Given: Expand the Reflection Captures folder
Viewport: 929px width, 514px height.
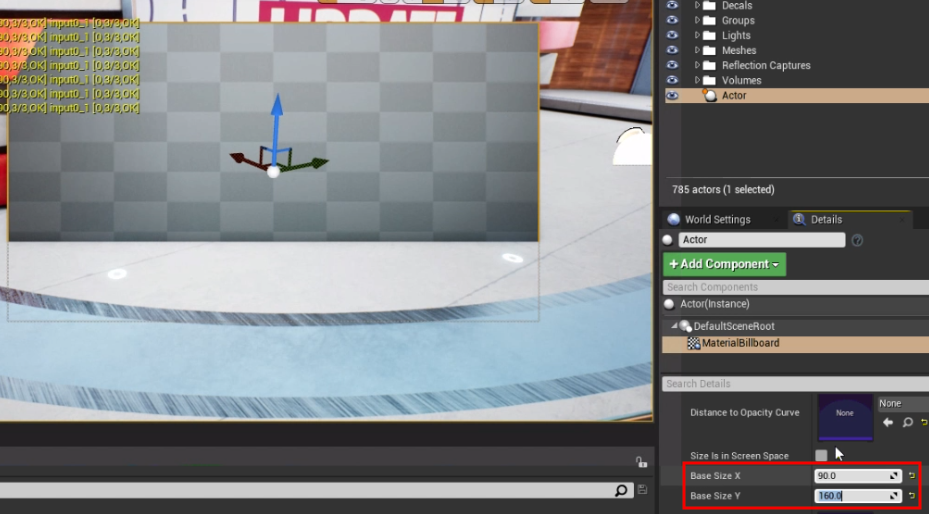Looking at the screenshot, I should pos(697,65).
